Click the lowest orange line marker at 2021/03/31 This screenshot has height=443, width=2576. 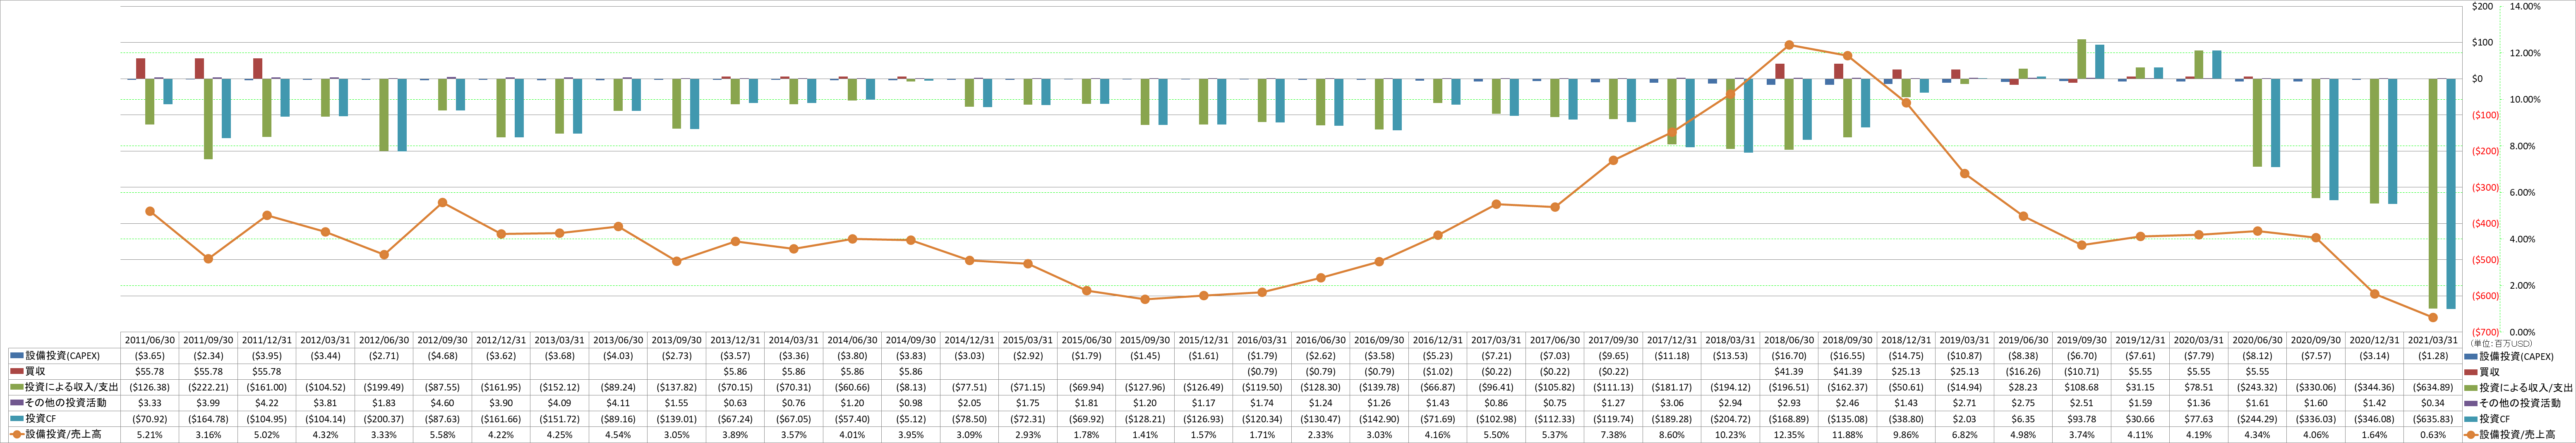[2433, 318]
